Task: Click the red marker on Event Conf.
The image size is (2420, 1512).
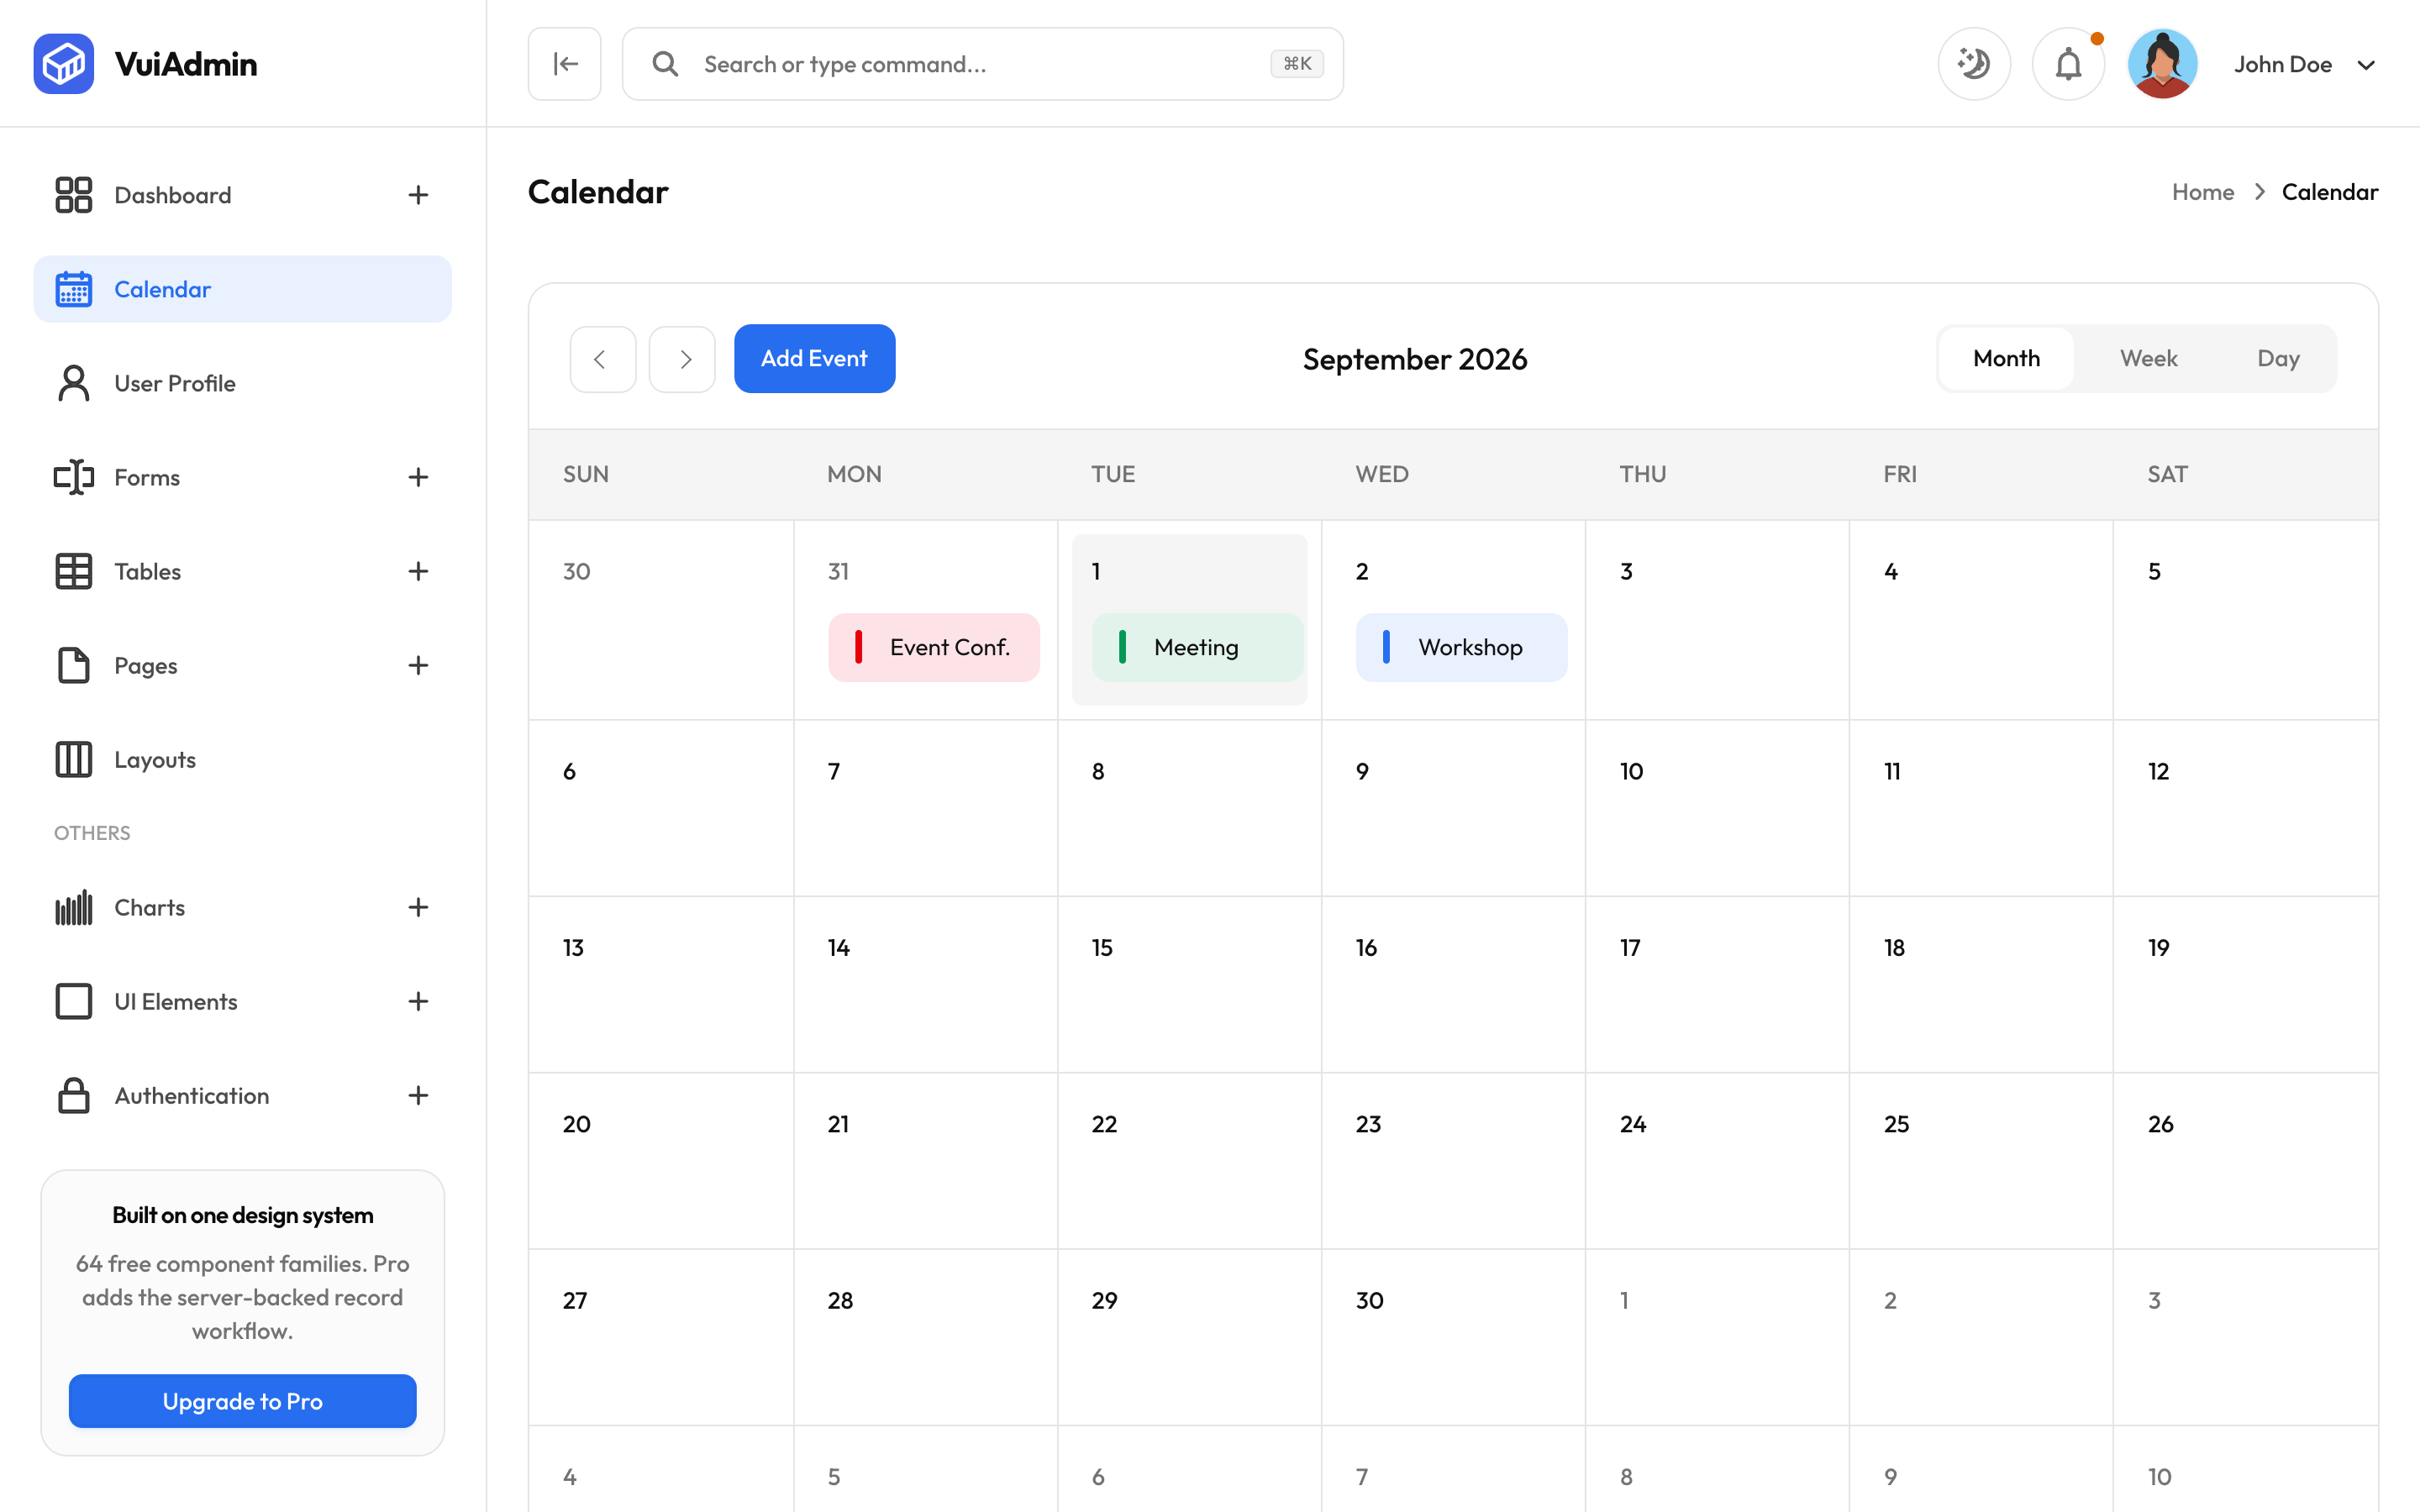Action: [858, 647]
